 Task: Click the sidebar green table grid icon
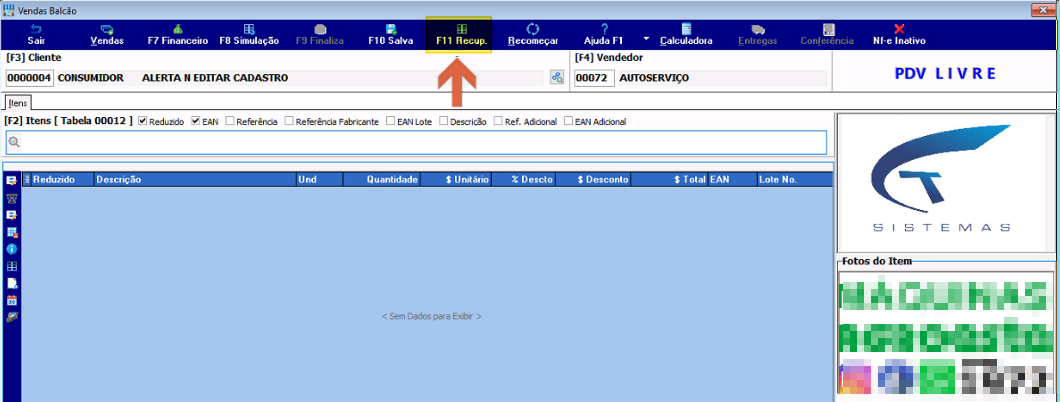click(x=11, y=266)
